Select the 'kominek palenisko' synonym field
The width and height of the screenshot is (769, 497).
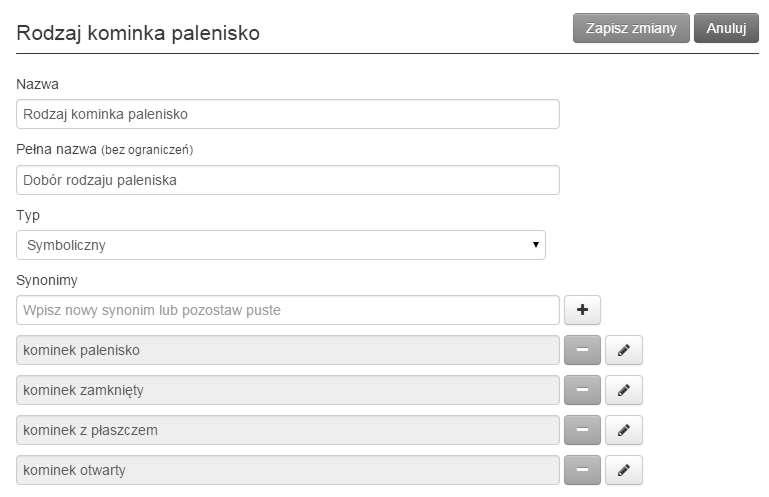tap(288, 350)
